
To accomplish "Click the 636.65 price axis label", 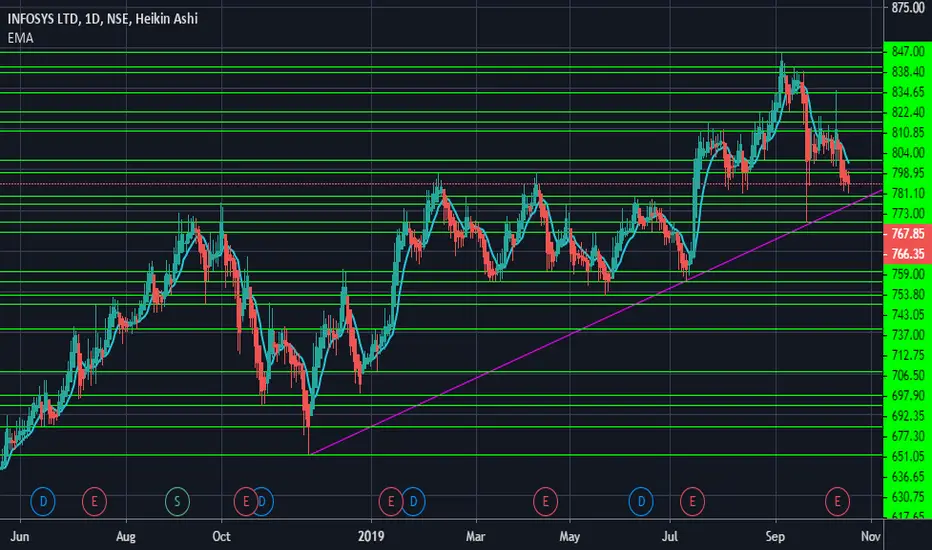I will coord(908,476).
